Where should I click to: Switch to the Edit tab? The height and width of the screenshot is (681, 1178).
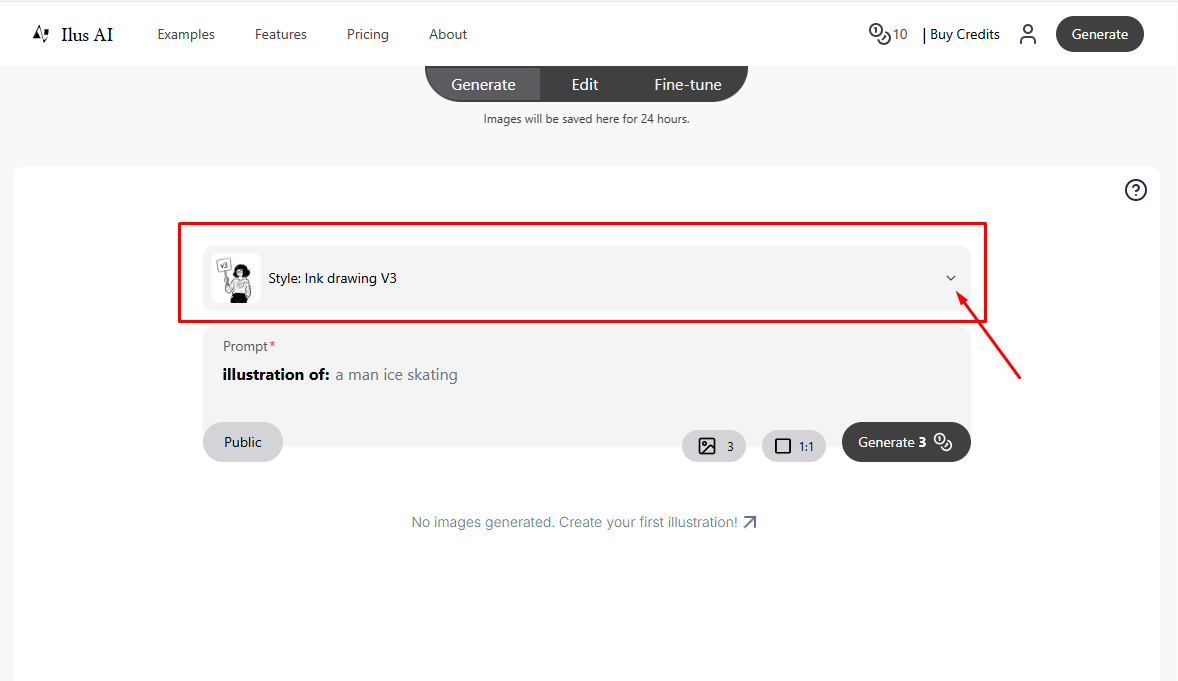(584, 84)
